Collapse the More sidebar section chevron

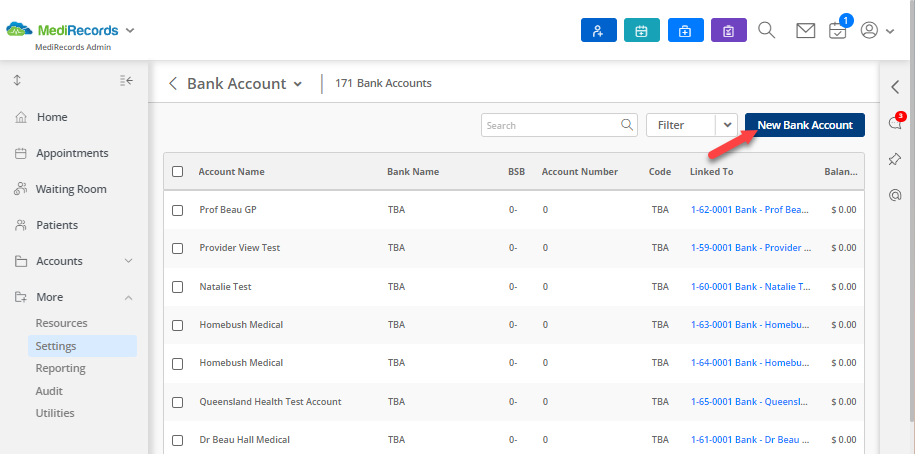pos(129,298)
